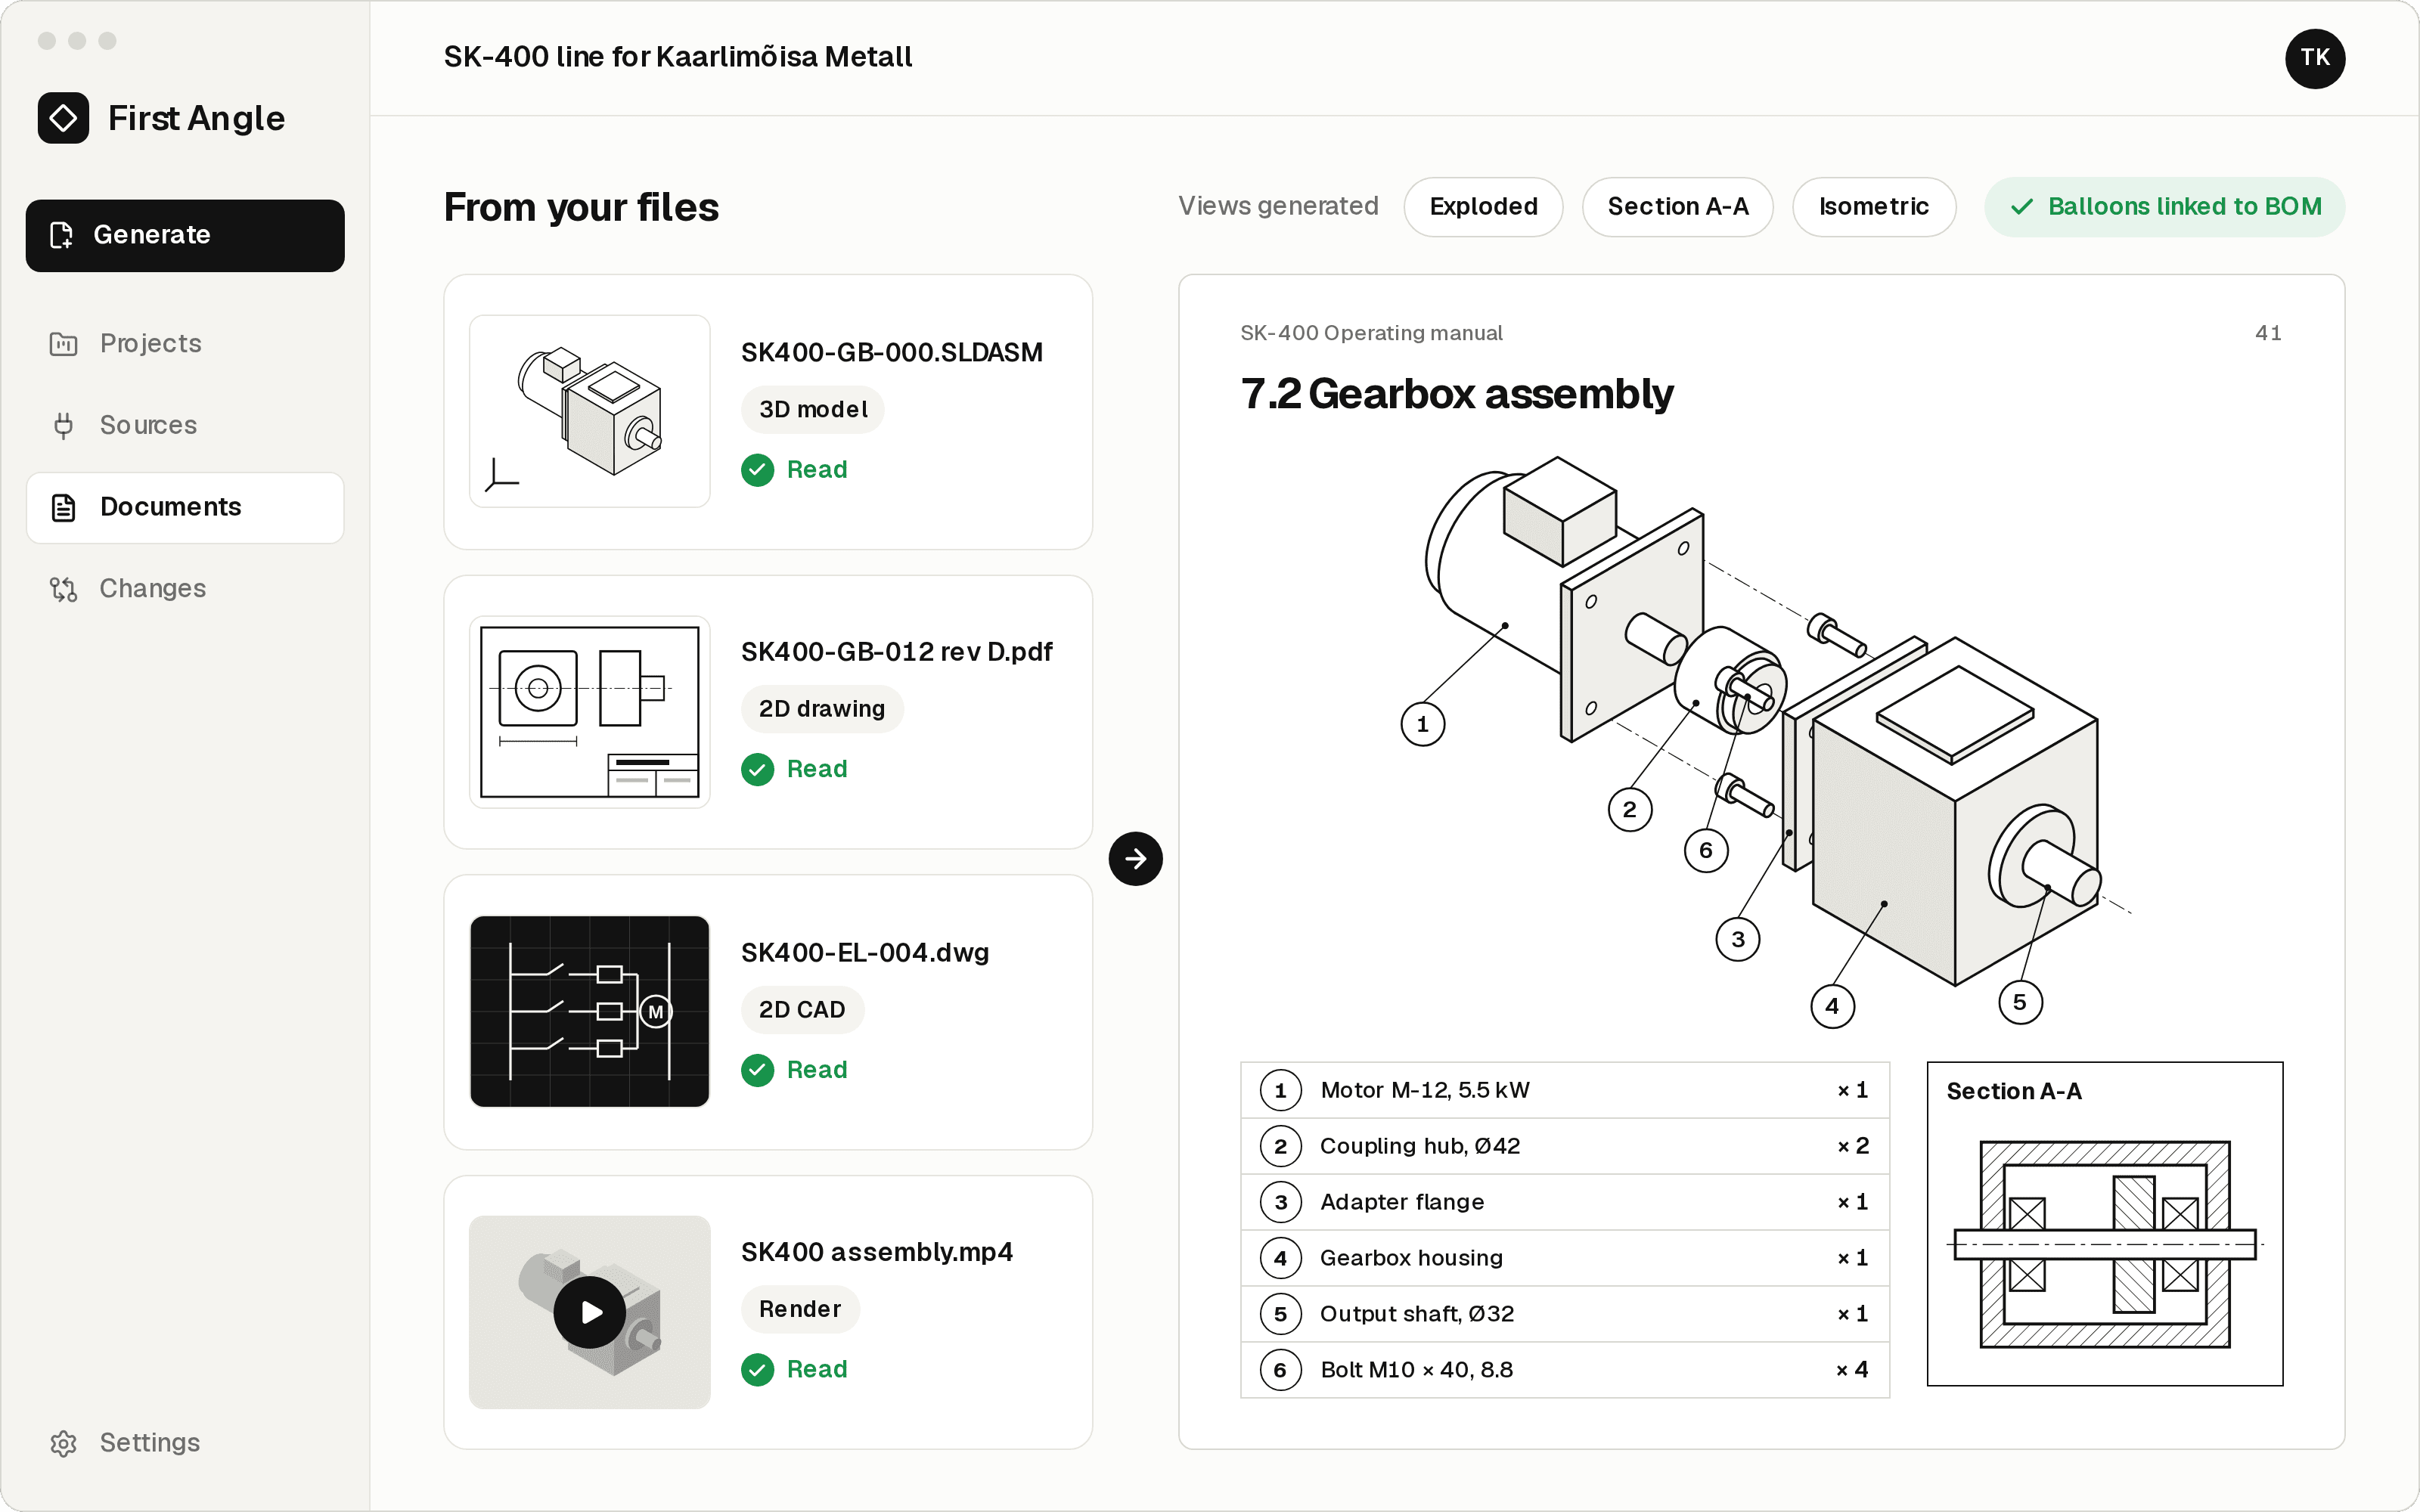
Task: Go to Documents in the sidebar
Action: point(185,508)
